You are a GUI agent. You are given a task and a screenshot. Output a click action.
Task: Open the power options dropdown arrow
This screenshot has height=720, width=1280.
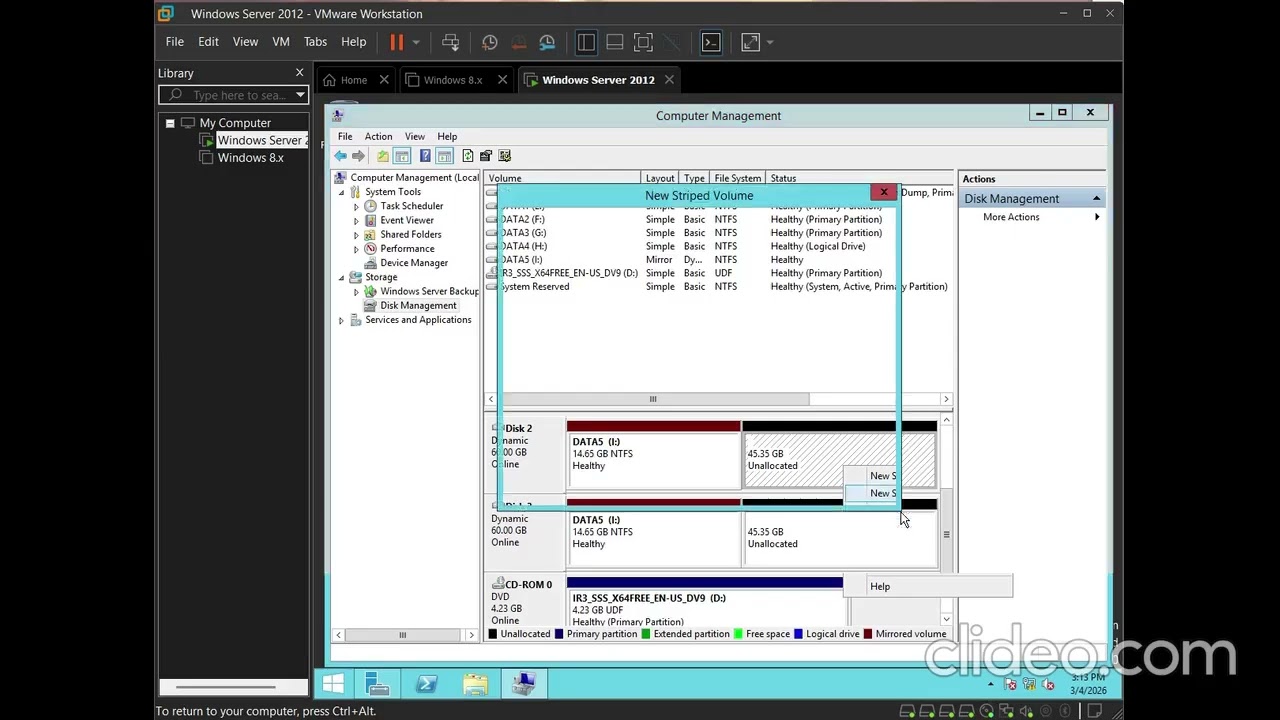416,42
